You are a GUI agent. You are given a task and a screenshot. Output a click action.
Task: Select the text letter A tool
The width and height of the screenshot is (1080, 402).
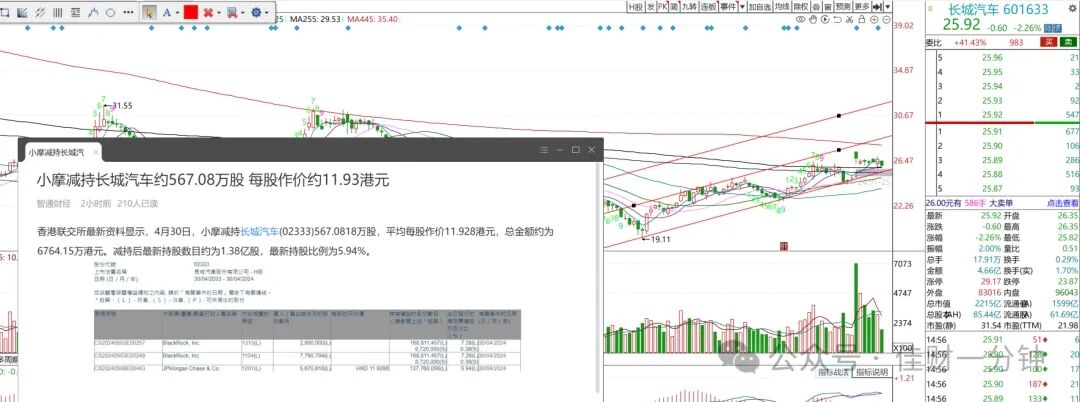point(167,12)
